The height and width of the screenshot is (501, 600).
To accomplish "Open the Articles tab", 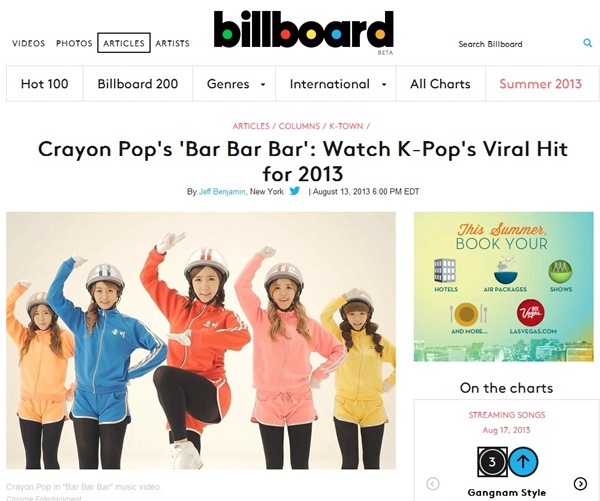I will coord(124,43).
